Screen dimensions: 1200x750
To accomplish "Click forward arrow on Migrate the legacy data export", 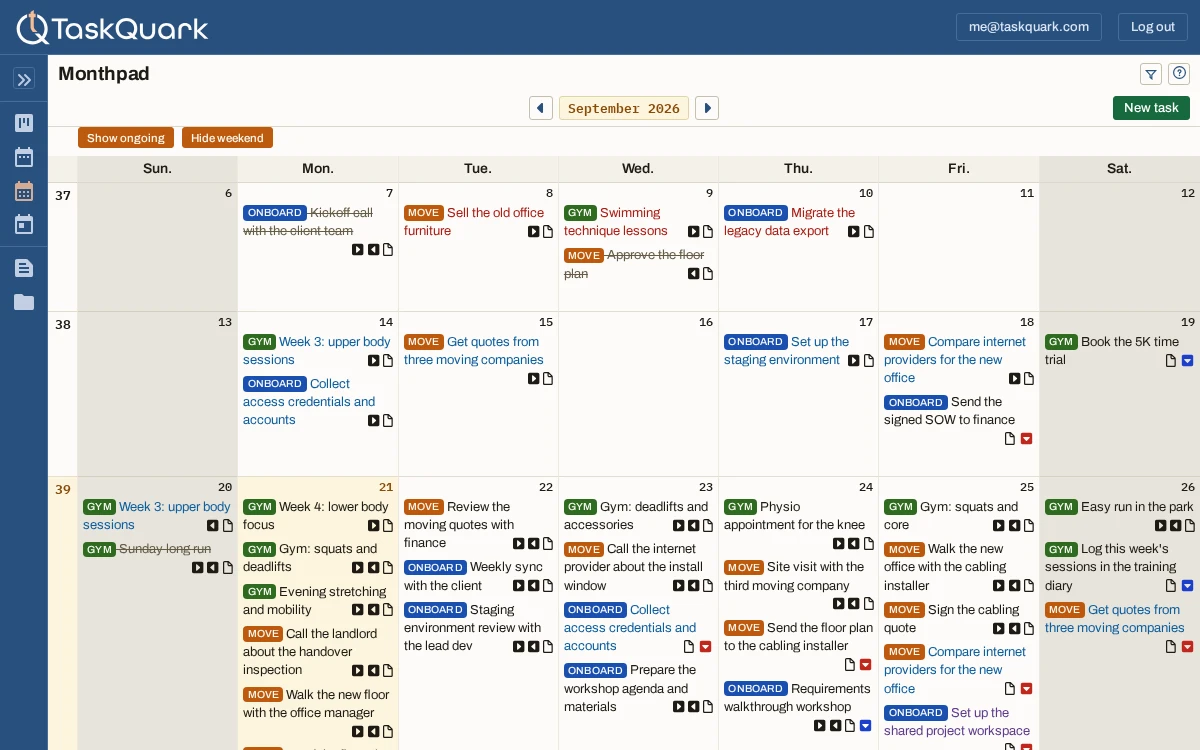I will pyautogui.click(x=854, y=232).
